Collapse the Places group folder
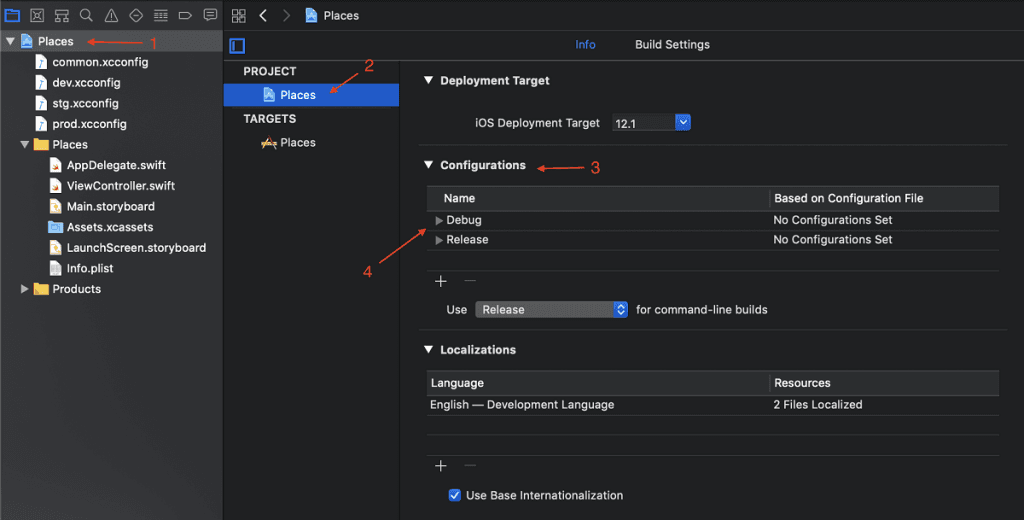This screenshot has width=1024, height=520. coord(24,144)
